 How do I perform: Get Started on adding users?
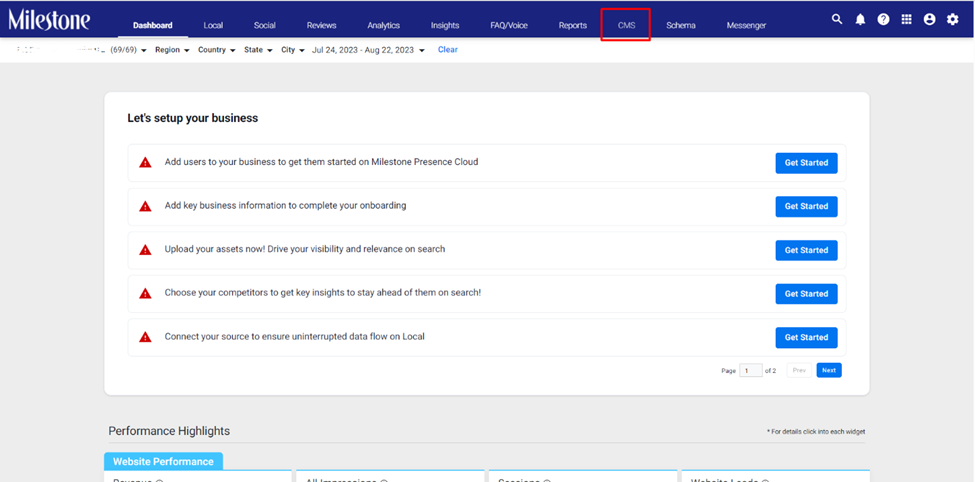tap(806, 163)
